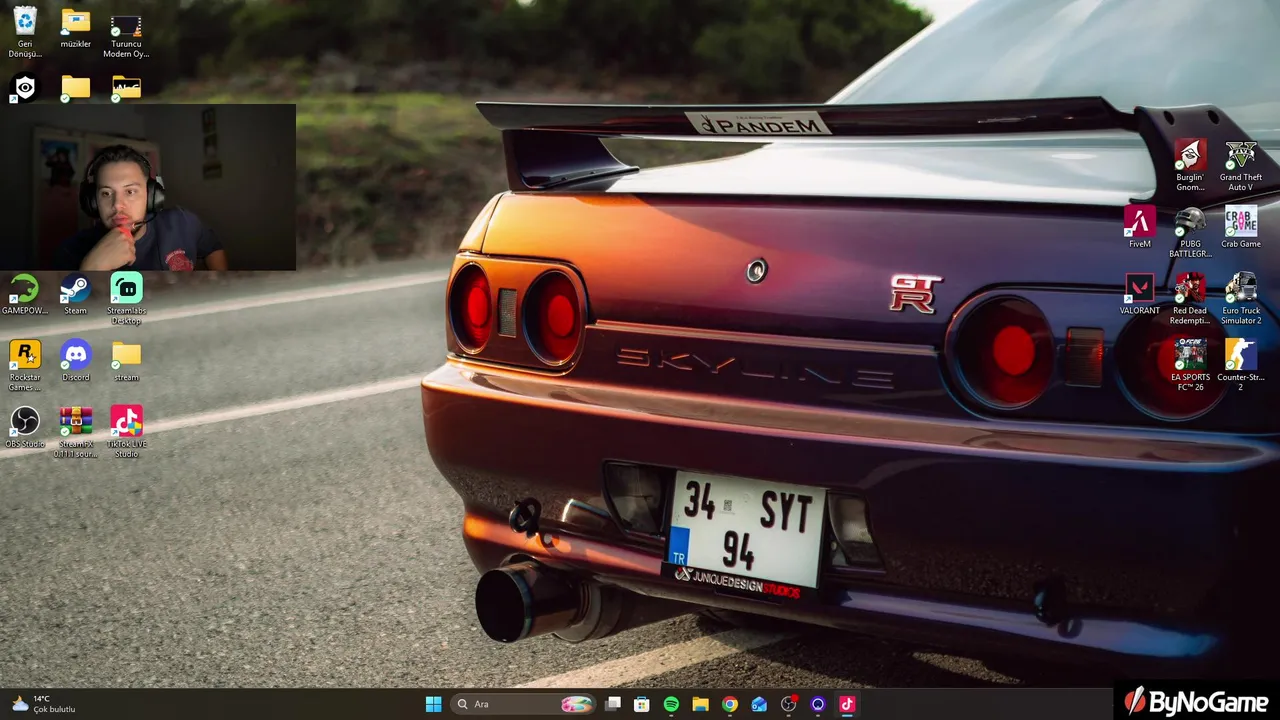Open Spotify from the taskbar

pos(671,704)
